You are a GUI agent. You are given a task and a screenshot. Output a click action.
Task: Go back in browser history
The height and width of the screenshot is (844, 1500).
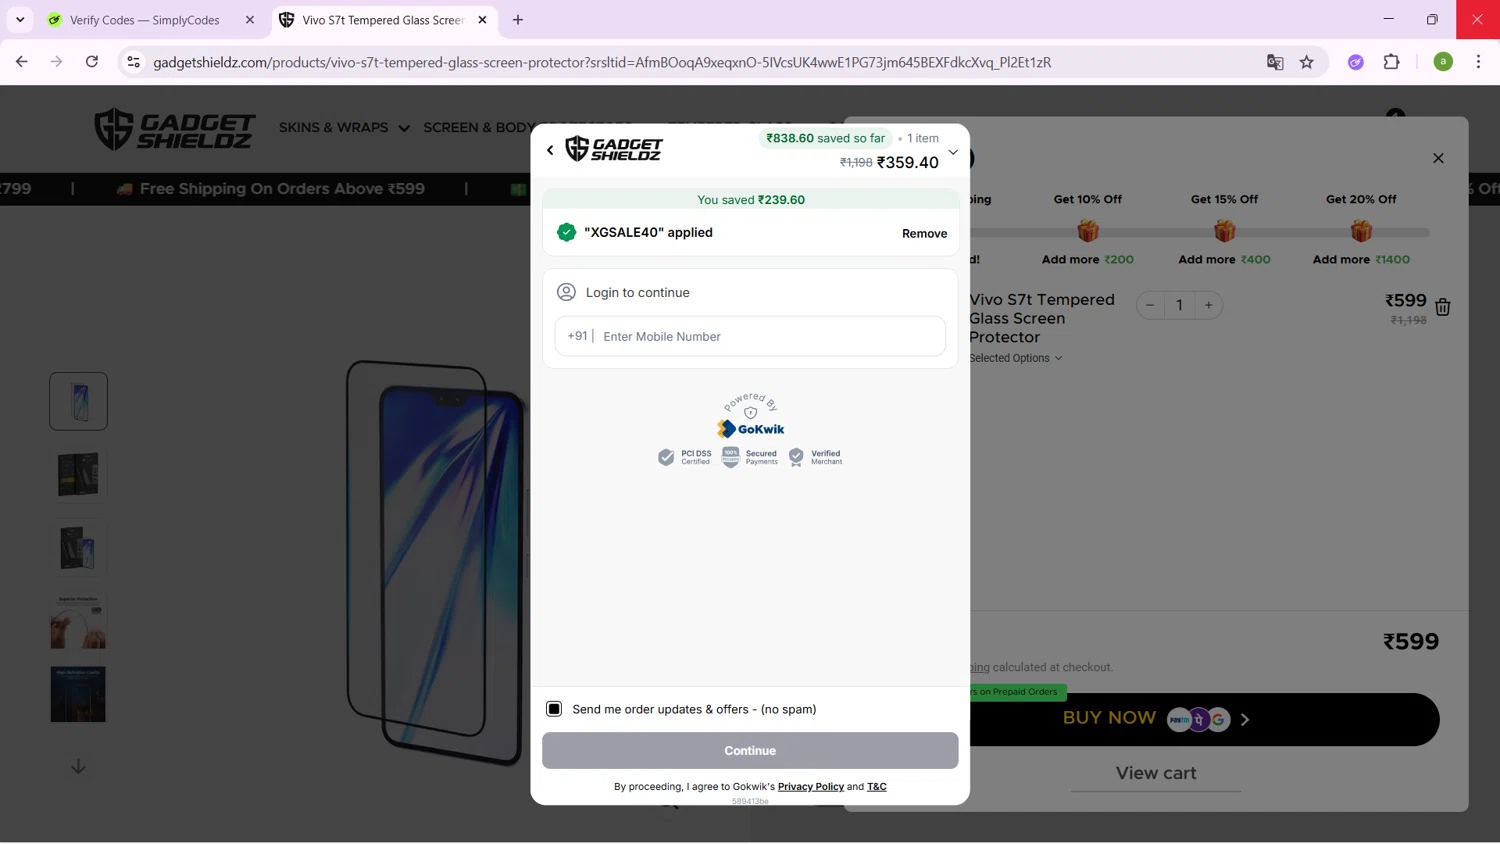[x=22, y=62]
